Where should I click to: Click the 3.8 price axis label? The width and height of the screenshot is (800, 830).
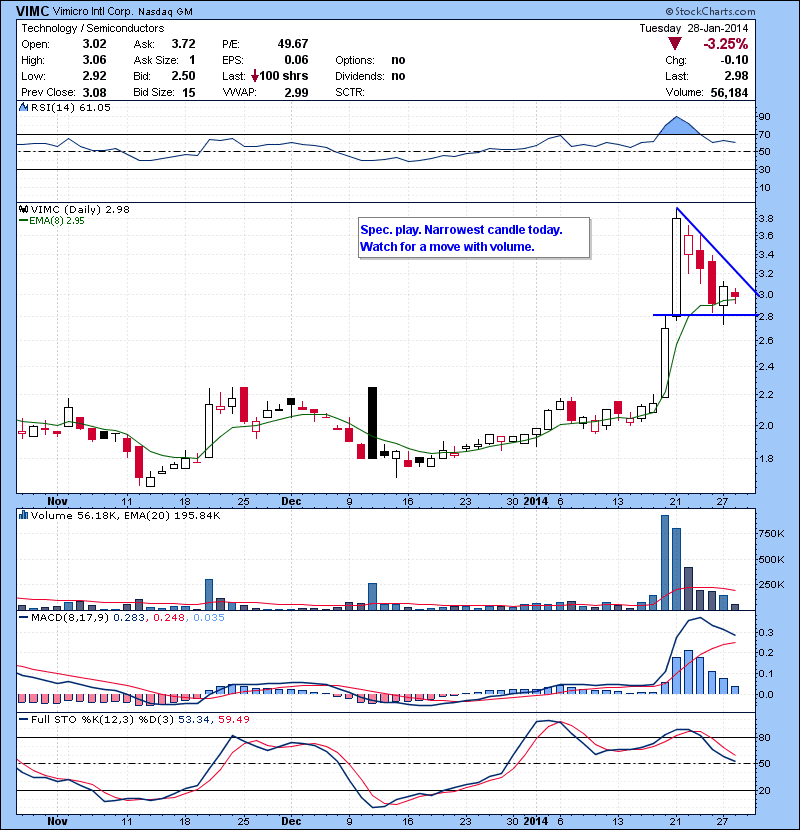pyautogui.click(x=766, y=218)
